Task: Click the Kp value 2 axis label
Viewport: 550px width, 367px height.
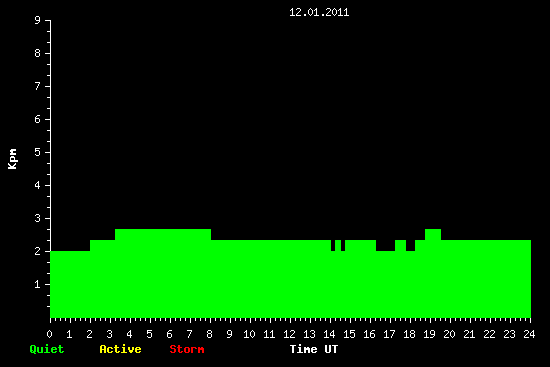Action: 38,251
